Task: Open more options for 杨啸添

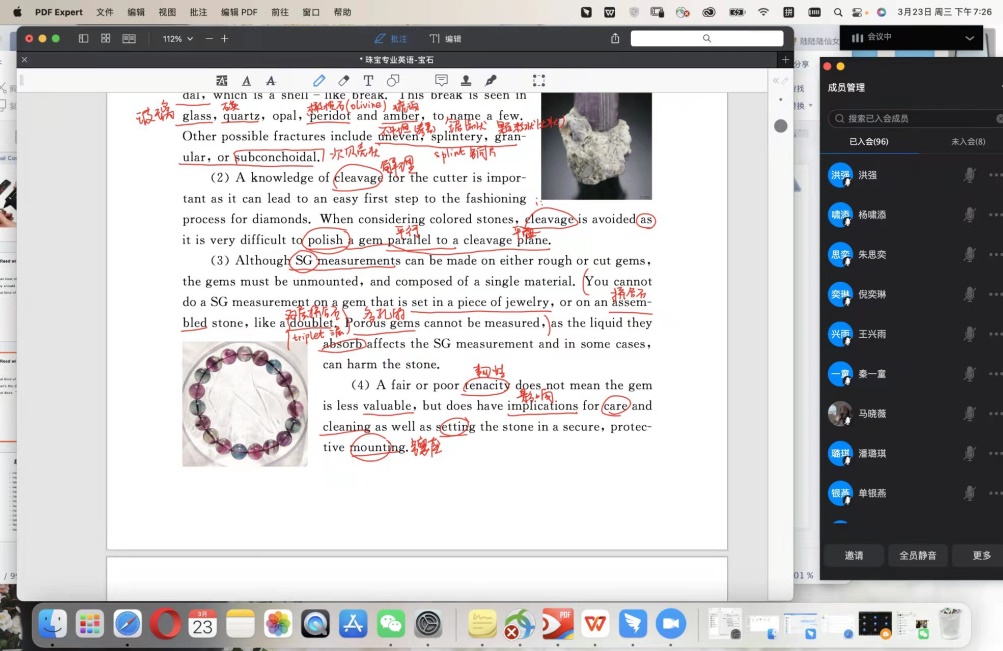Action: (x=994, y=215)
